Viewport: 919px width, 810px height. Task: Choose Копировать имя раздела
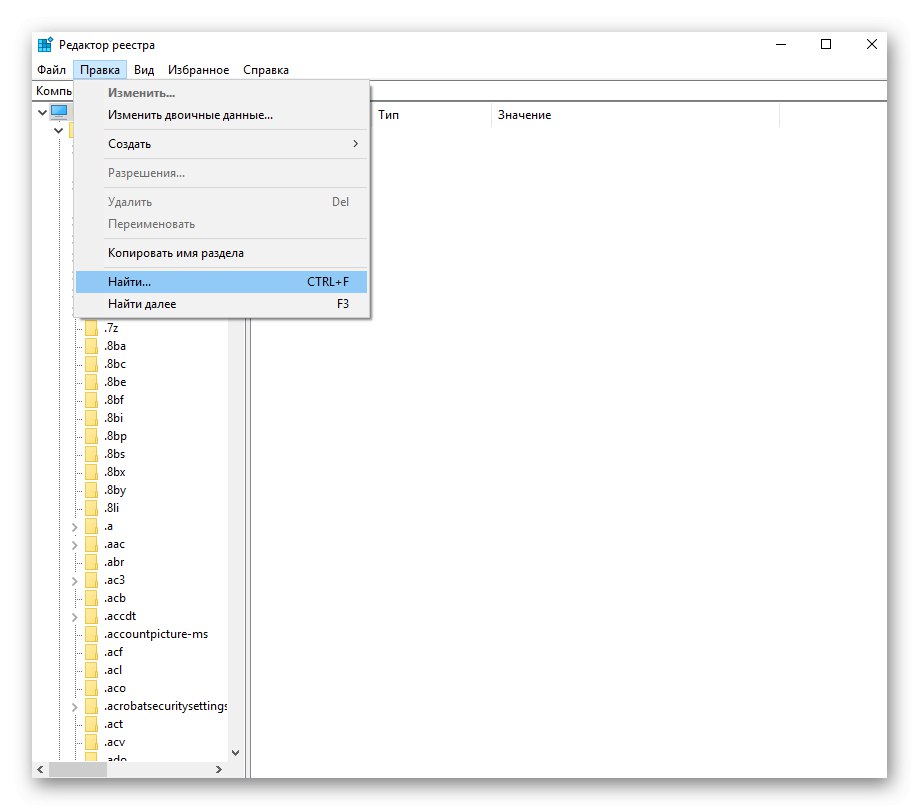pyautogui.click(x=222, y=253)
